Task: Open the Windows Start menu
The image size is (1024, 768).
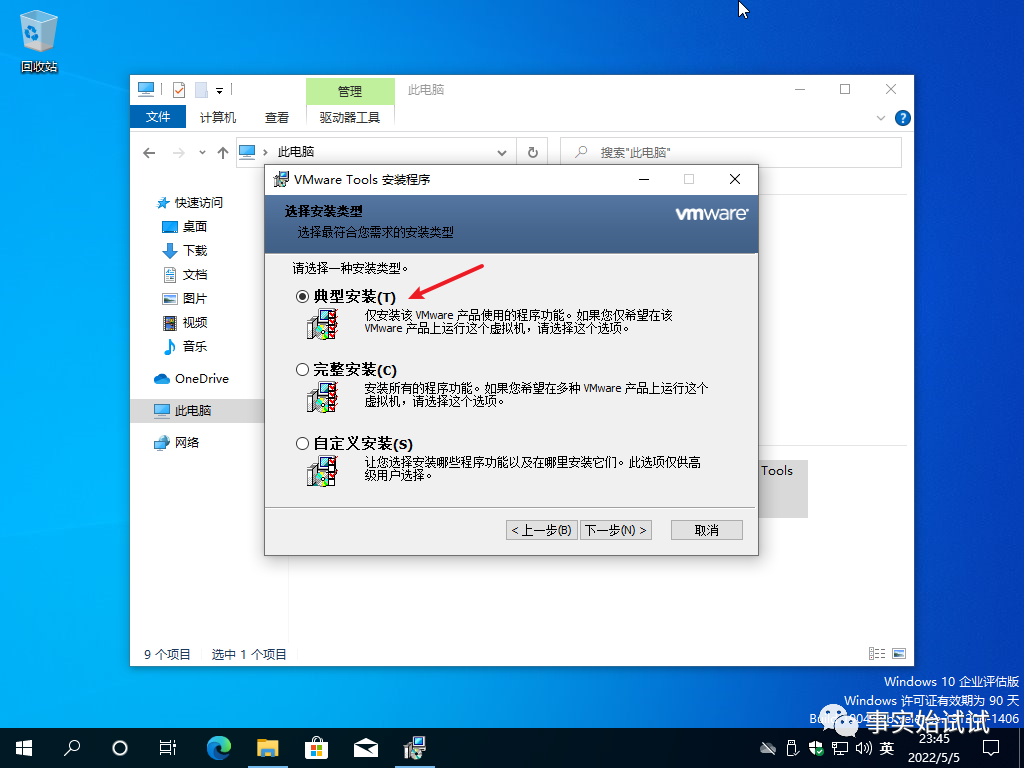Action: coord(24,748)
